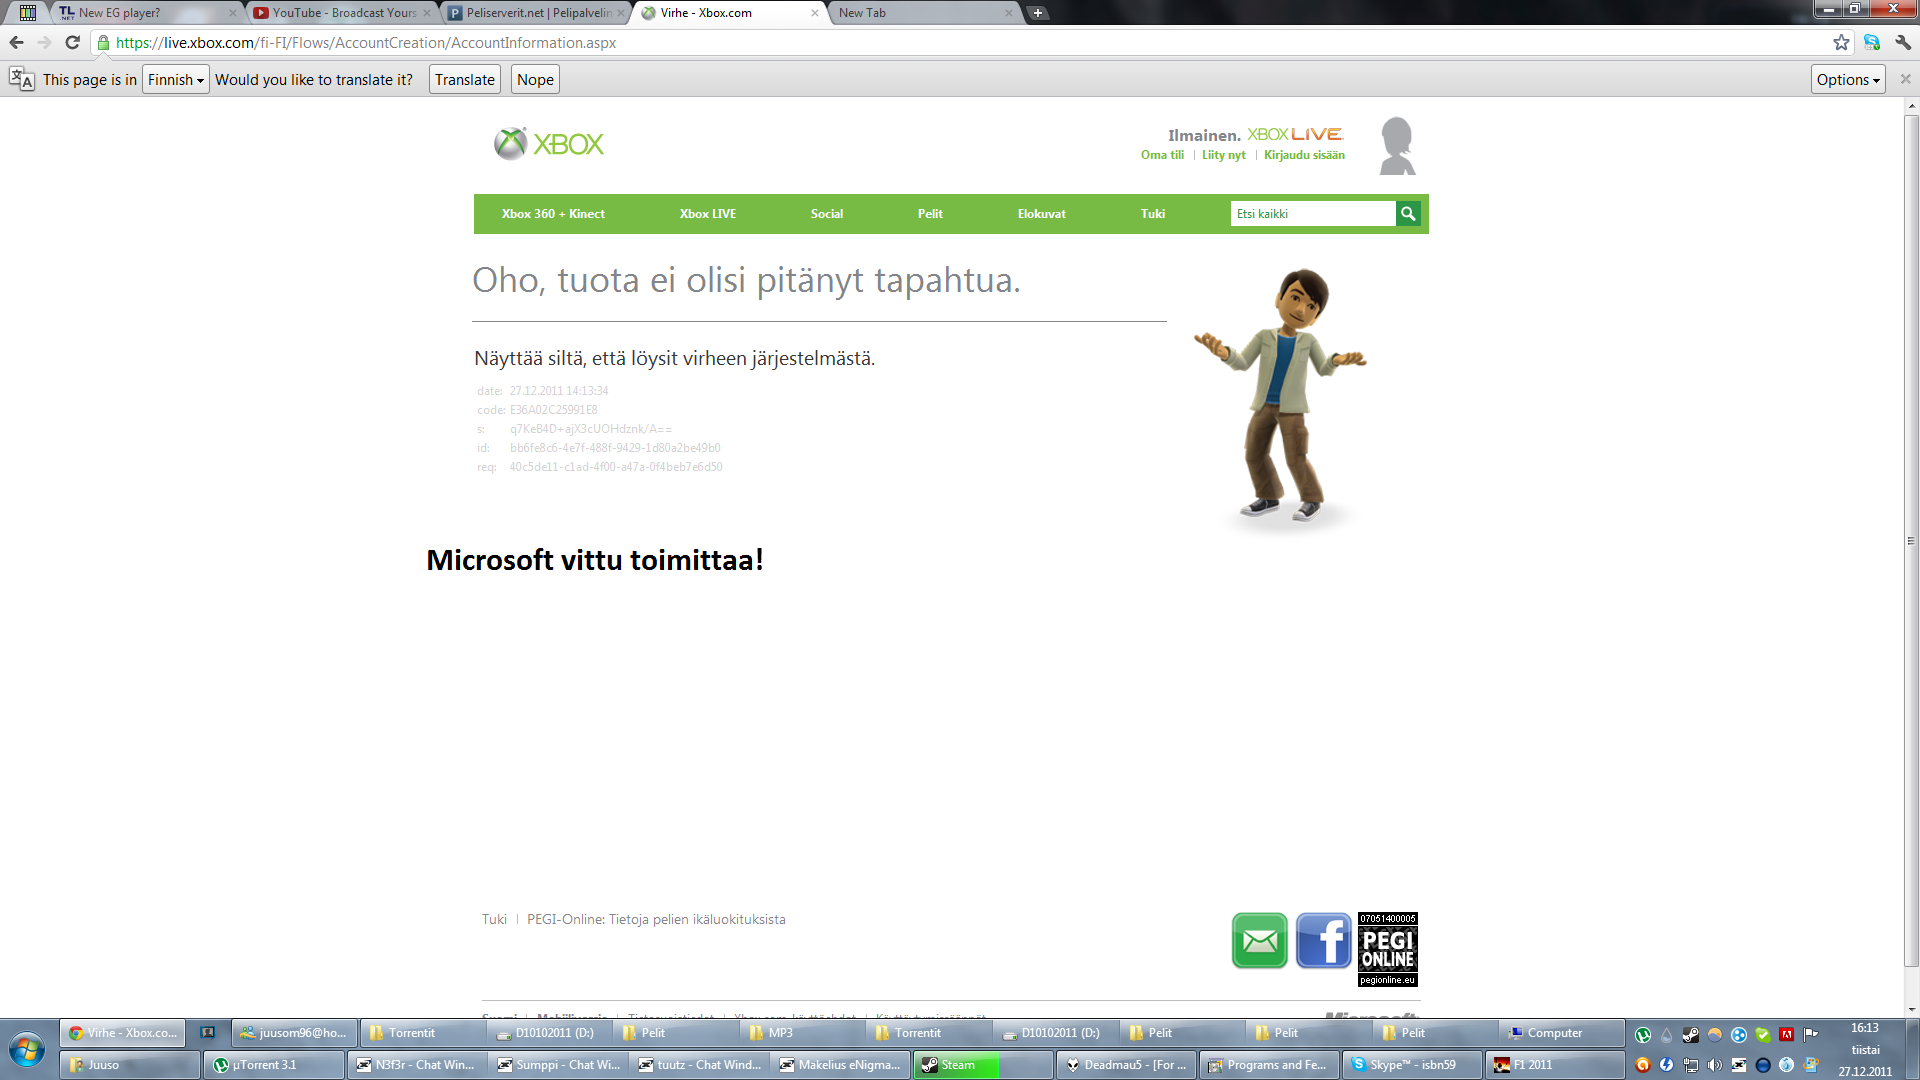The width and height of the screenshot is (1920, 1080).
Task: Click the Adobe red tray icon
Action: (1787, 1035)
